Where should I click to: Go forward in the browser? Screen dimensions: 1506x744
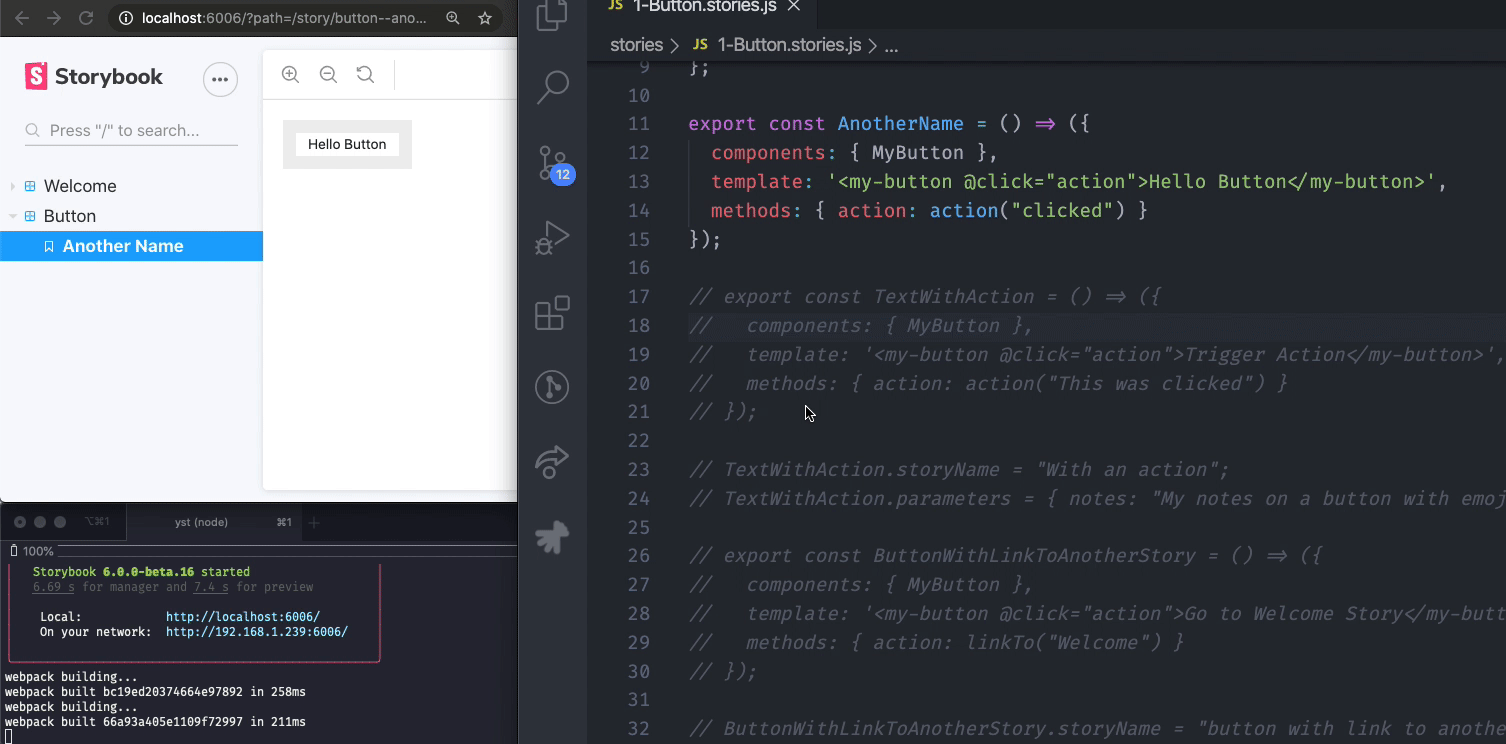click(54, 18)
